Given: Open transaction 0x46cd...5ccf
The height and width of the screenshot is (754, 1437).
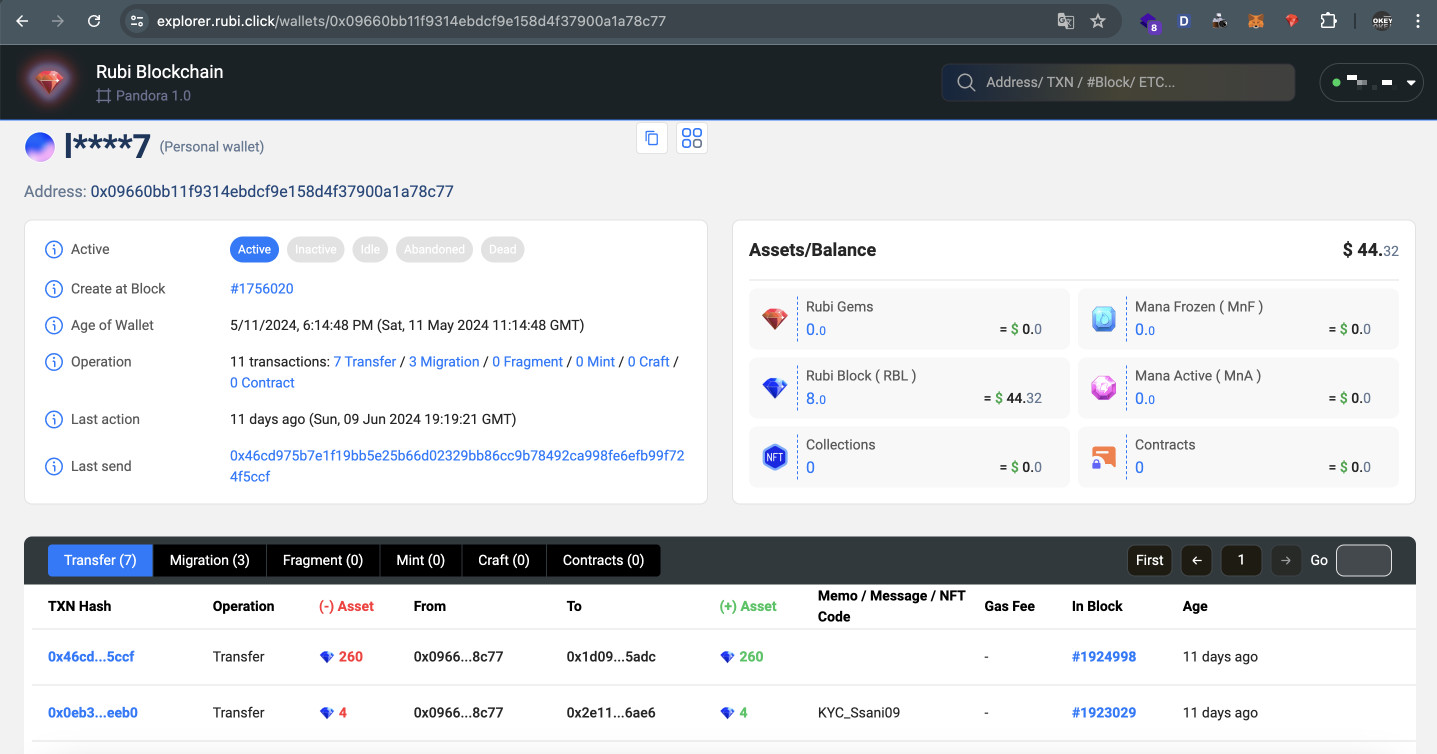Looking at the screenshot, I should click(91, 657).
